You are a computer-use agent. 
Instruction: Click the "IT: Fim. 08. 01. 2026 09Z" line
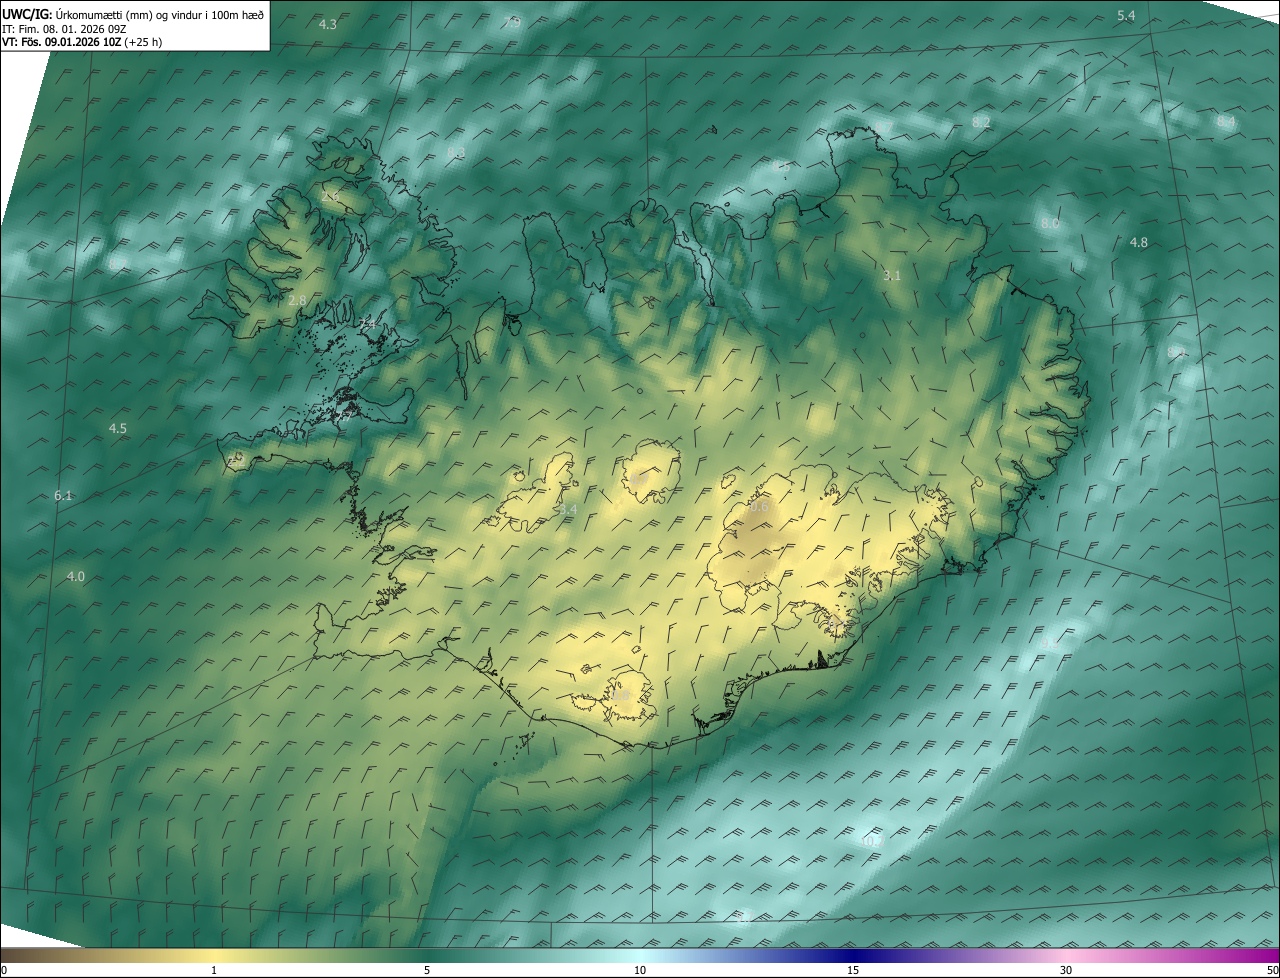[x=66, y=28]
